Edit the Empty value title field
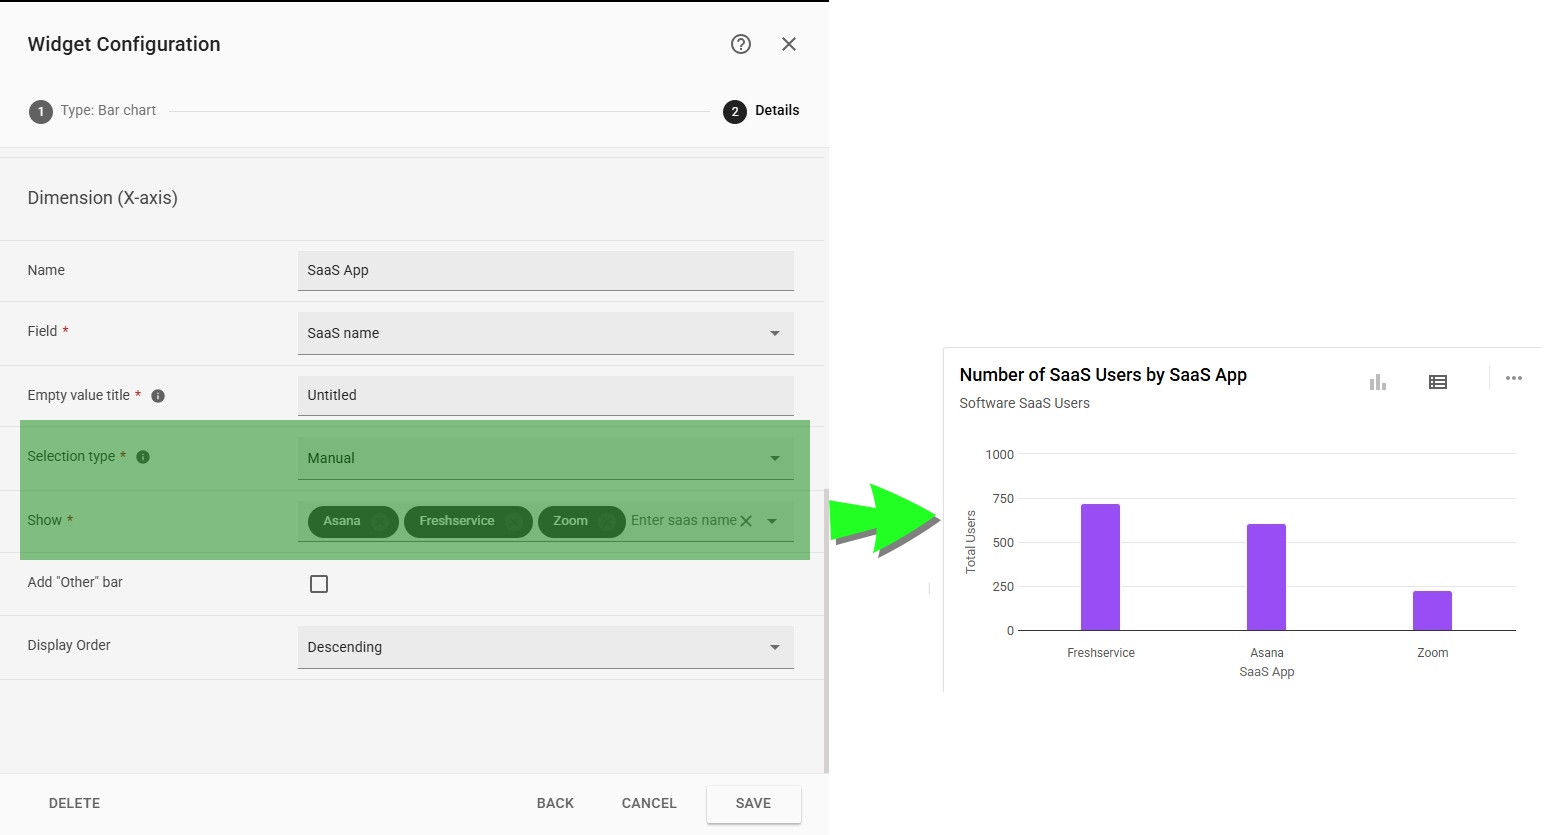1561x835 pixels. pyautogui.click(x=546, y=396)
